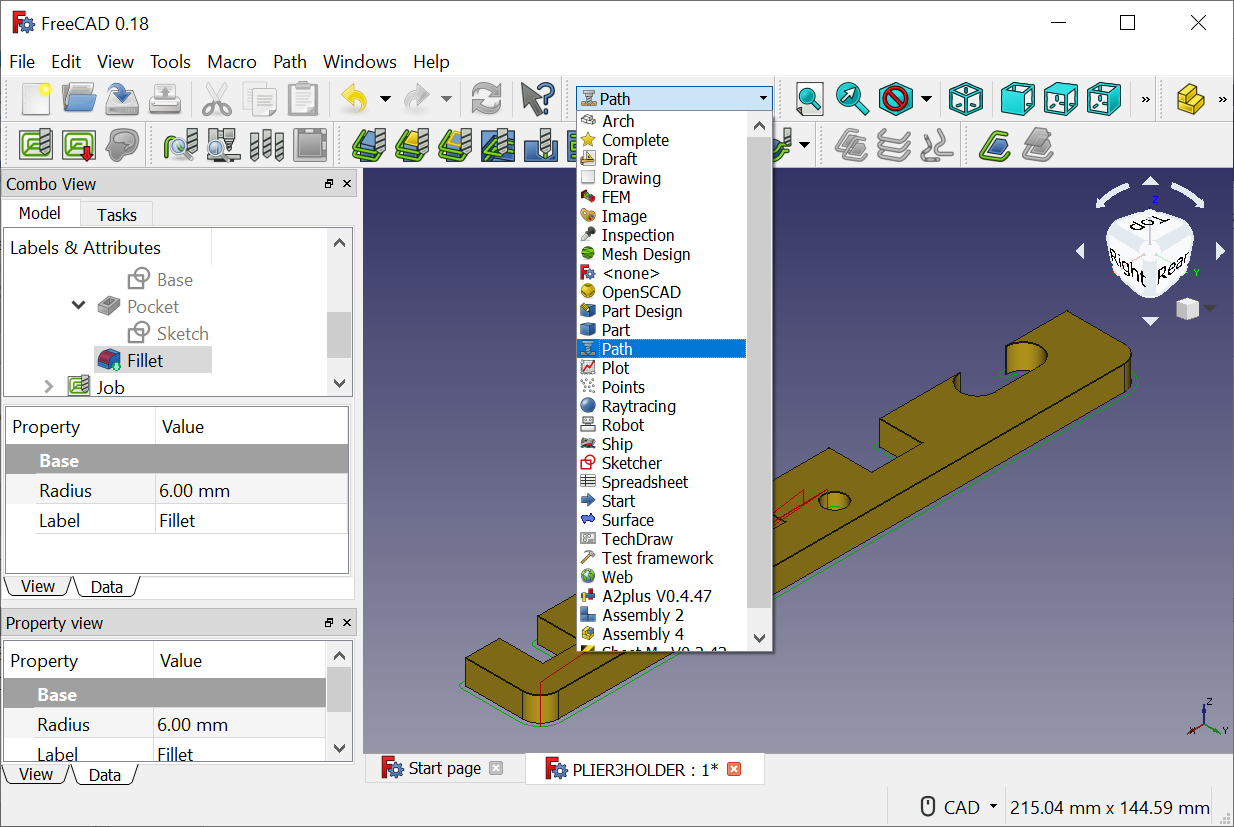Select the Job item in model tree
The image size is (1234, 827).
click(x=110, y=386)
